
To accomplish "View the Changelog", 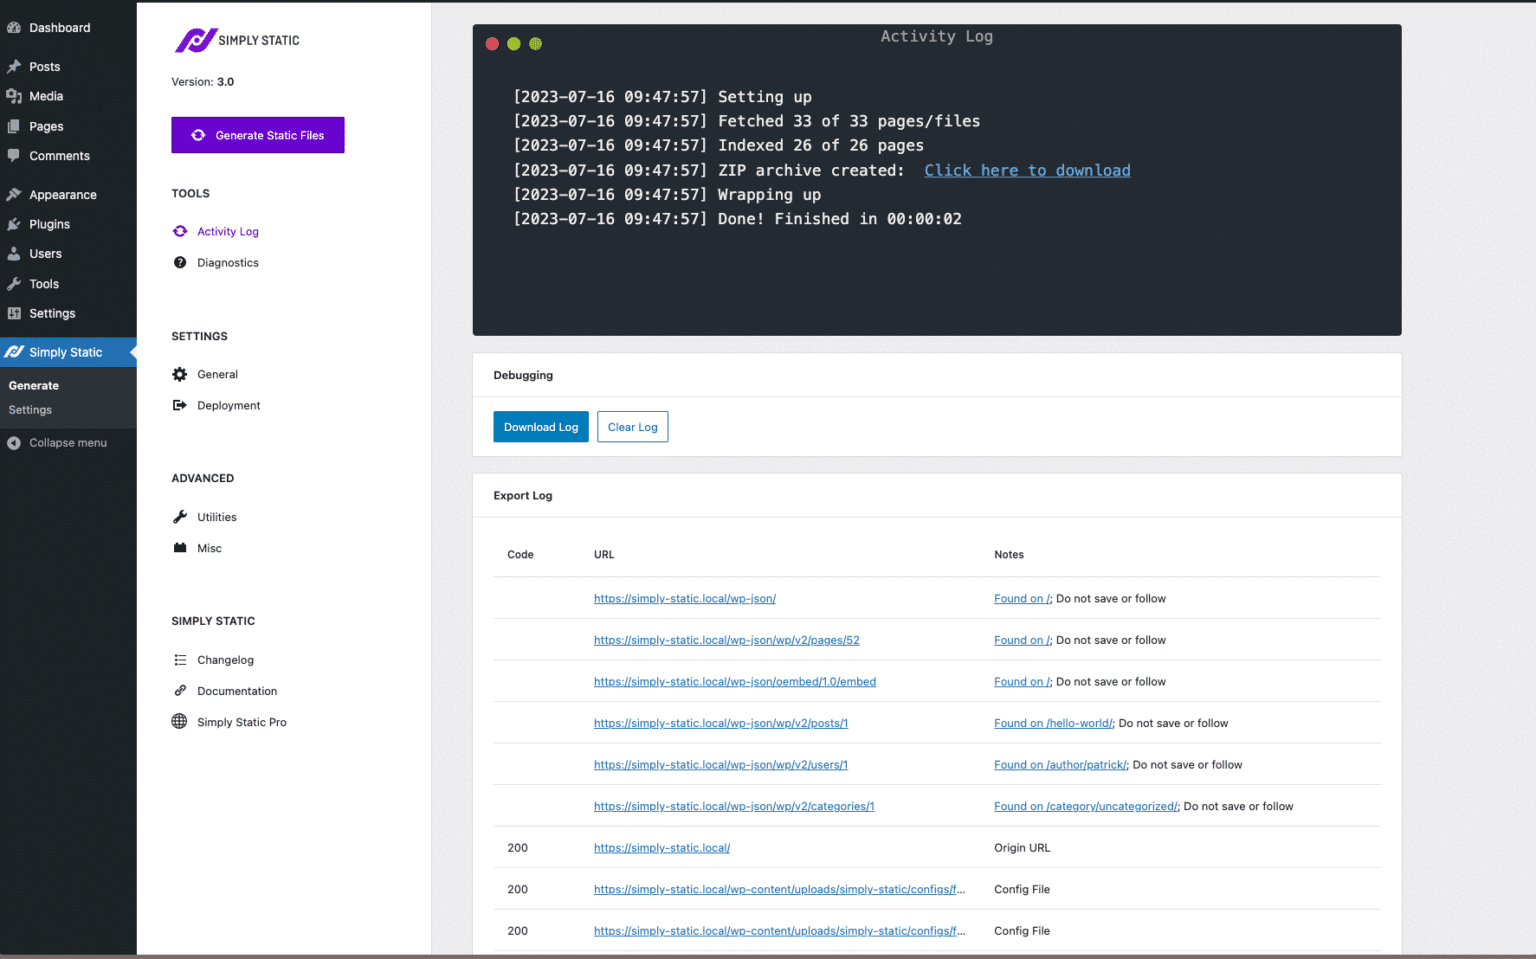I will pyautogui.click(x=226, y=660).
